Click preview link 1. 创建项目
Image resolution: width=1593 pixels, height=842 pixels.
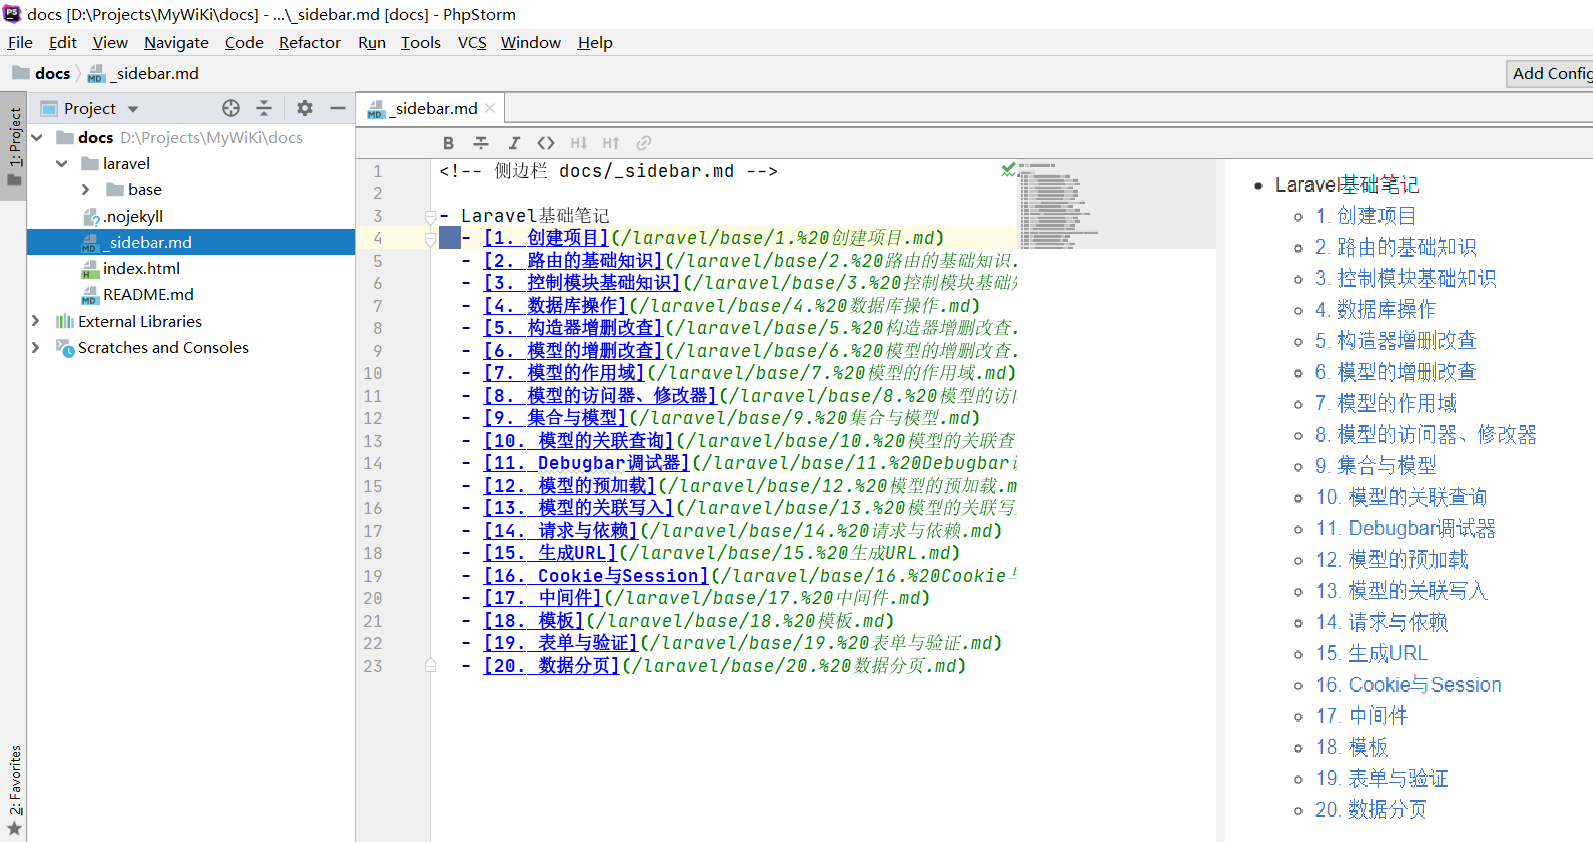(x=1366, y=216)
